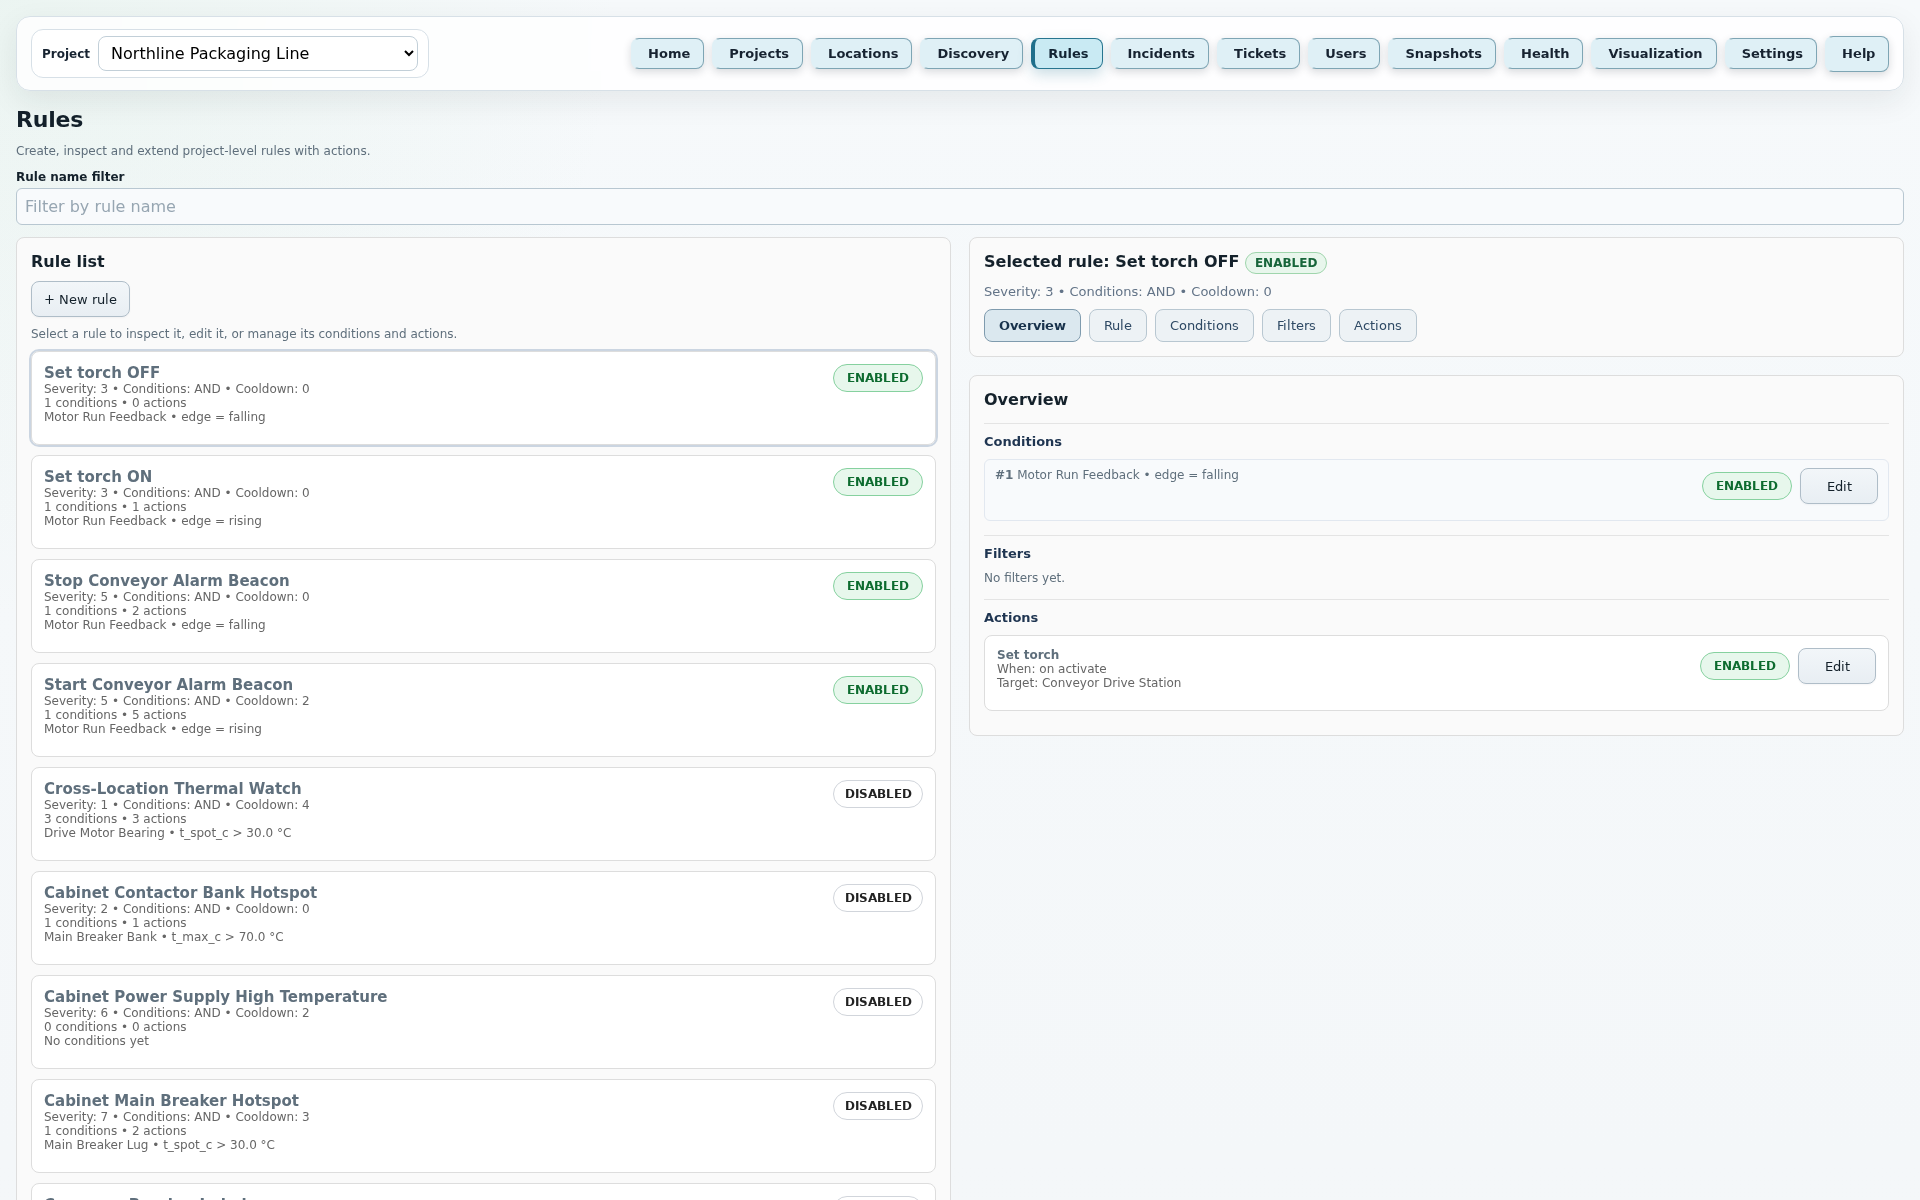
Task: Click DISABLED badge on Cabinet Main Breaker Hotspot
Action: (x=877, y=1106)
